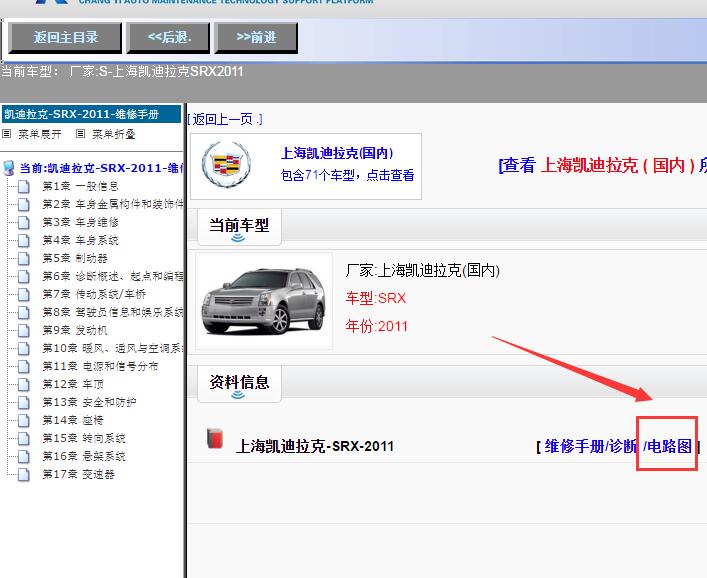Open 第16章 悬架系统
The height and width of the screenshot is (578, 707).
pyautogui.click(x=84, y=457)
